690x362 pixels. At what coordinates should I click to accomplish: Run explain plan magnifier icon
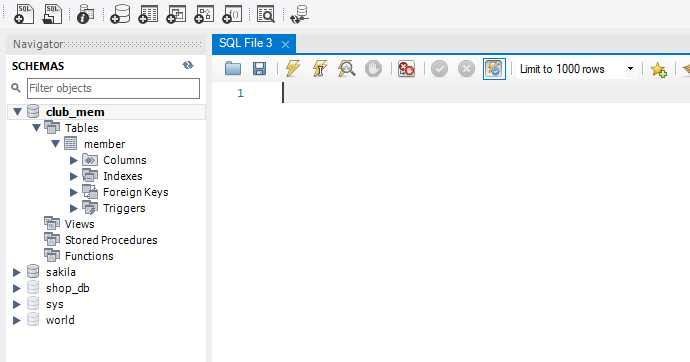pos(346,69)
